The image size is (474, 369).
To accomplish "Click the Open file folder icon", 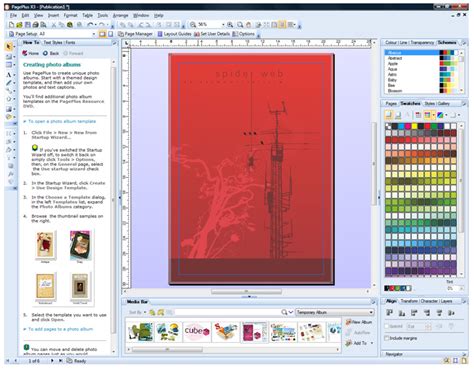I will 19,25.
